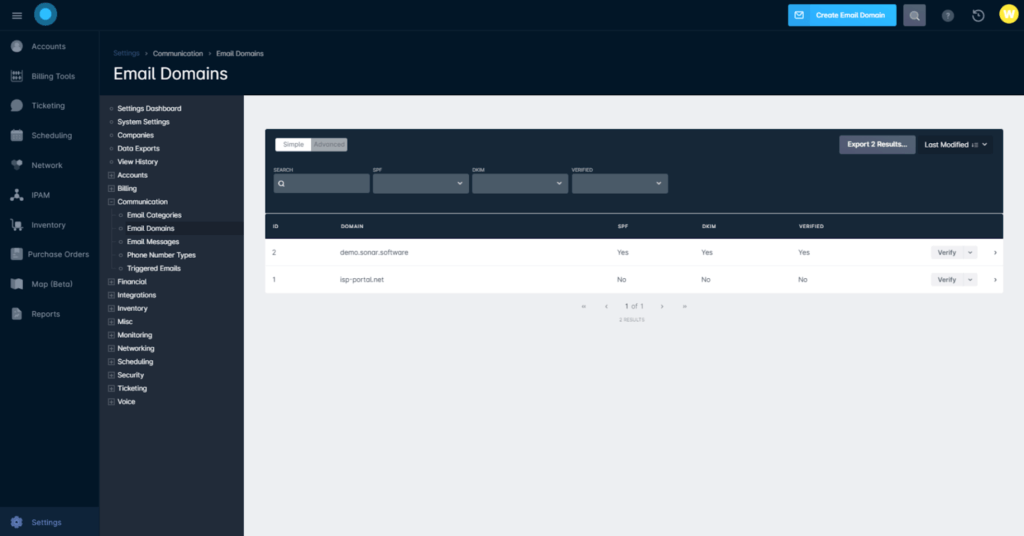This screenshot has height=536, width=1024.
Task: Open Inventory sidebar cart icon
Action: (17, 225)
